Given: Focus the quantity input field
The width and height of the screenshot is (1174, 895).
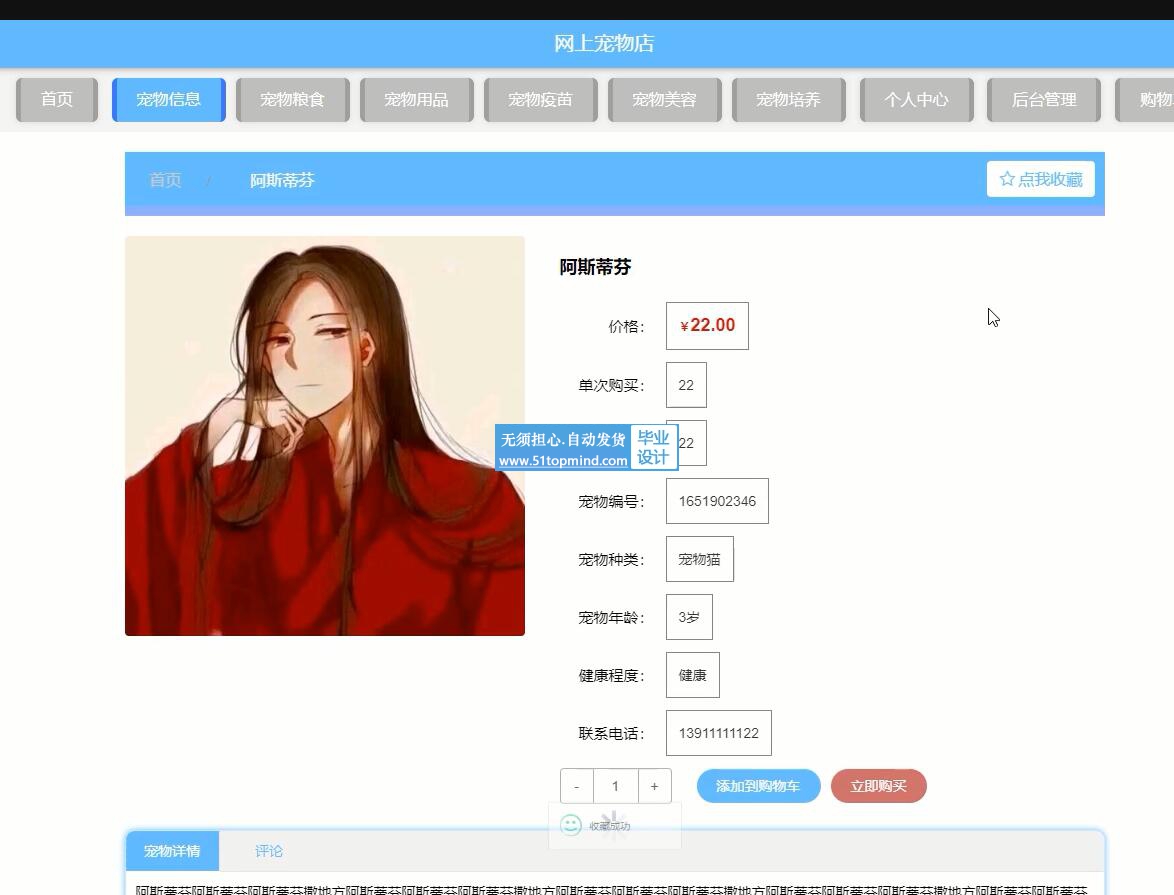Looking at the screenshot, I should click(615, 786).
